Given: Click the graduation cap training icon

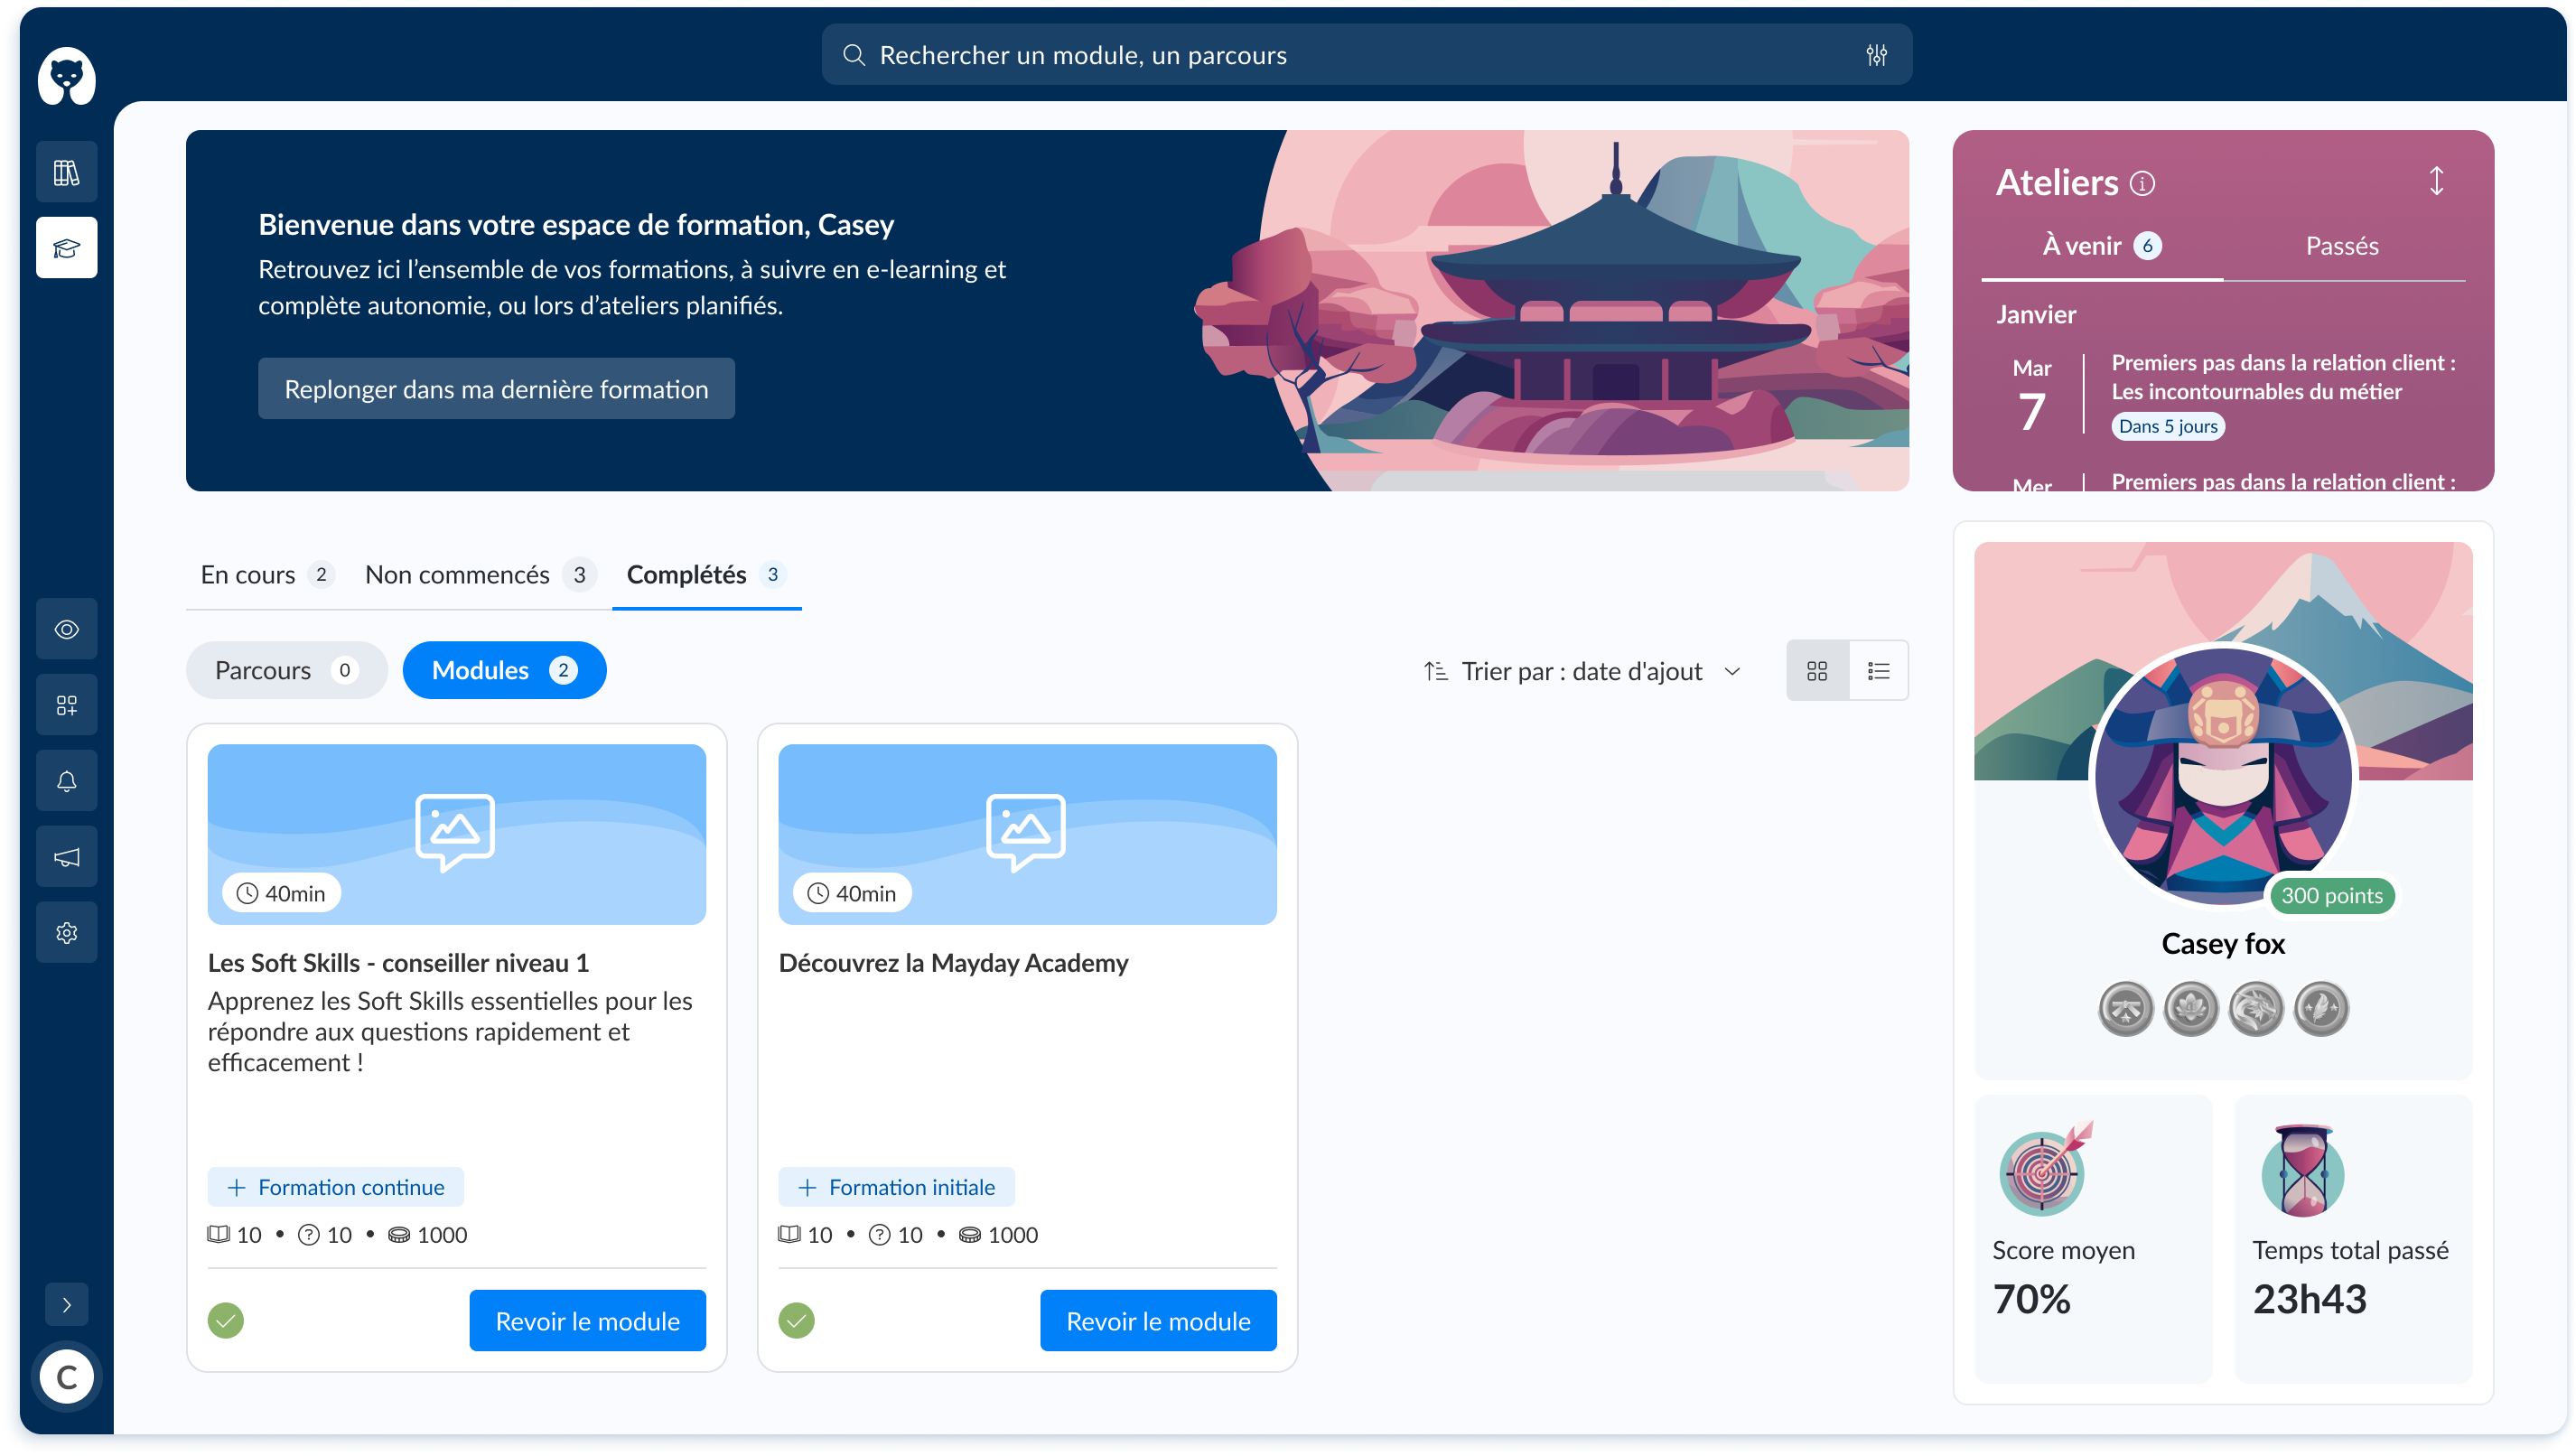Looking at the screenshot, I should point(66,248).
